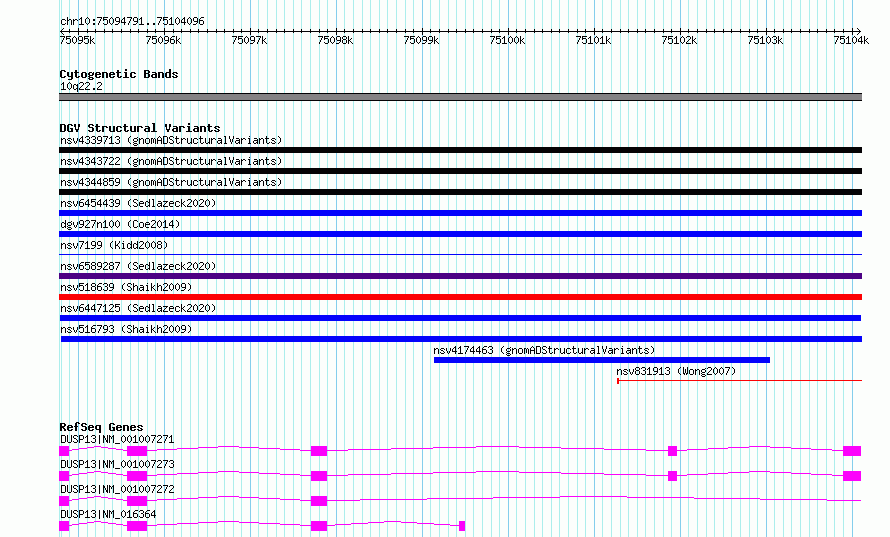The image size is (890, 537).
Task: Open variant nsv6447125 (Sedlazeck2020) label
Action: [x=138, y=308]
